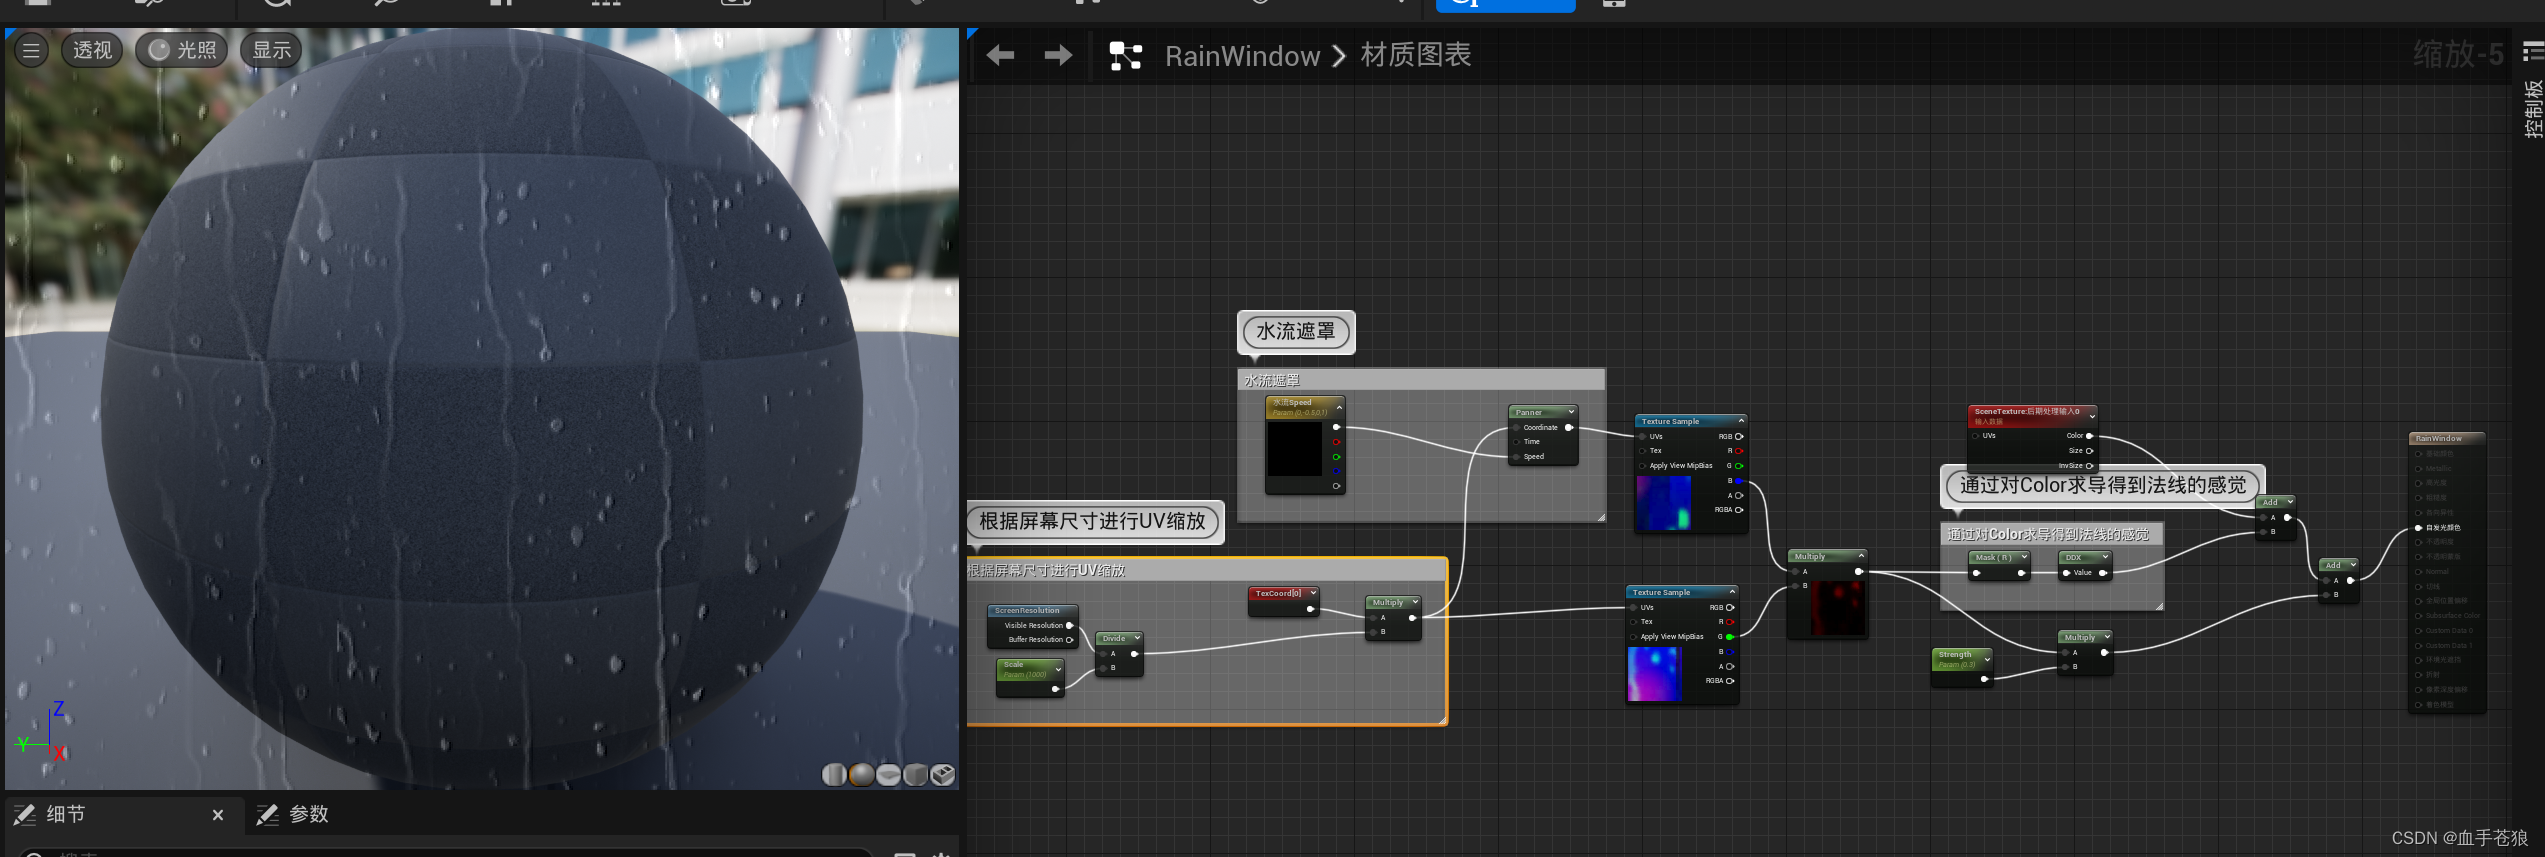Viewport: 2545px width, 857px height.
Task: Open the 透视 perspective view menu
Action: click(92, 50)
